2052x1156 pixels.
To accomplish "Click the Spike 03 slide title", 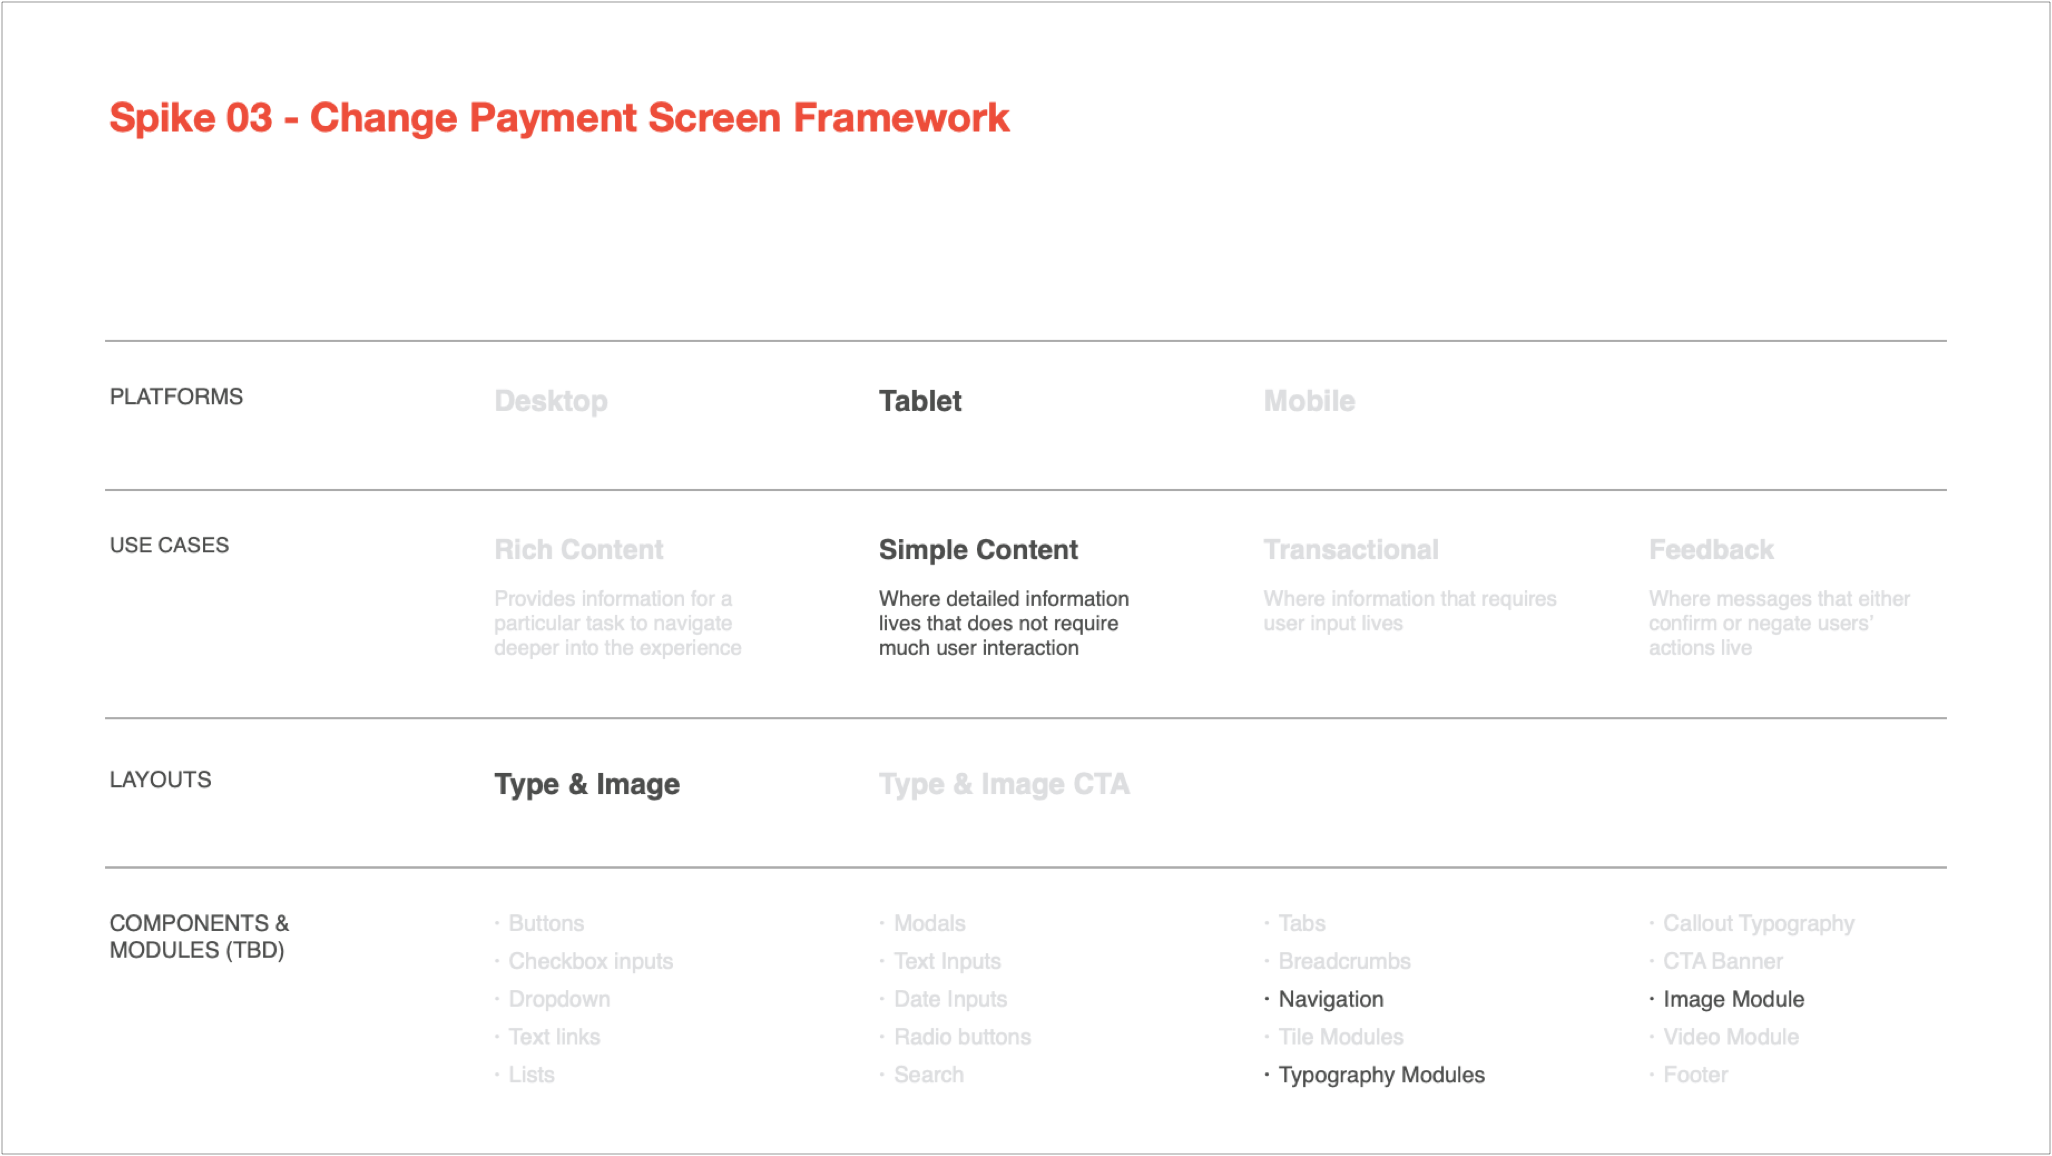I will (558, 118).
